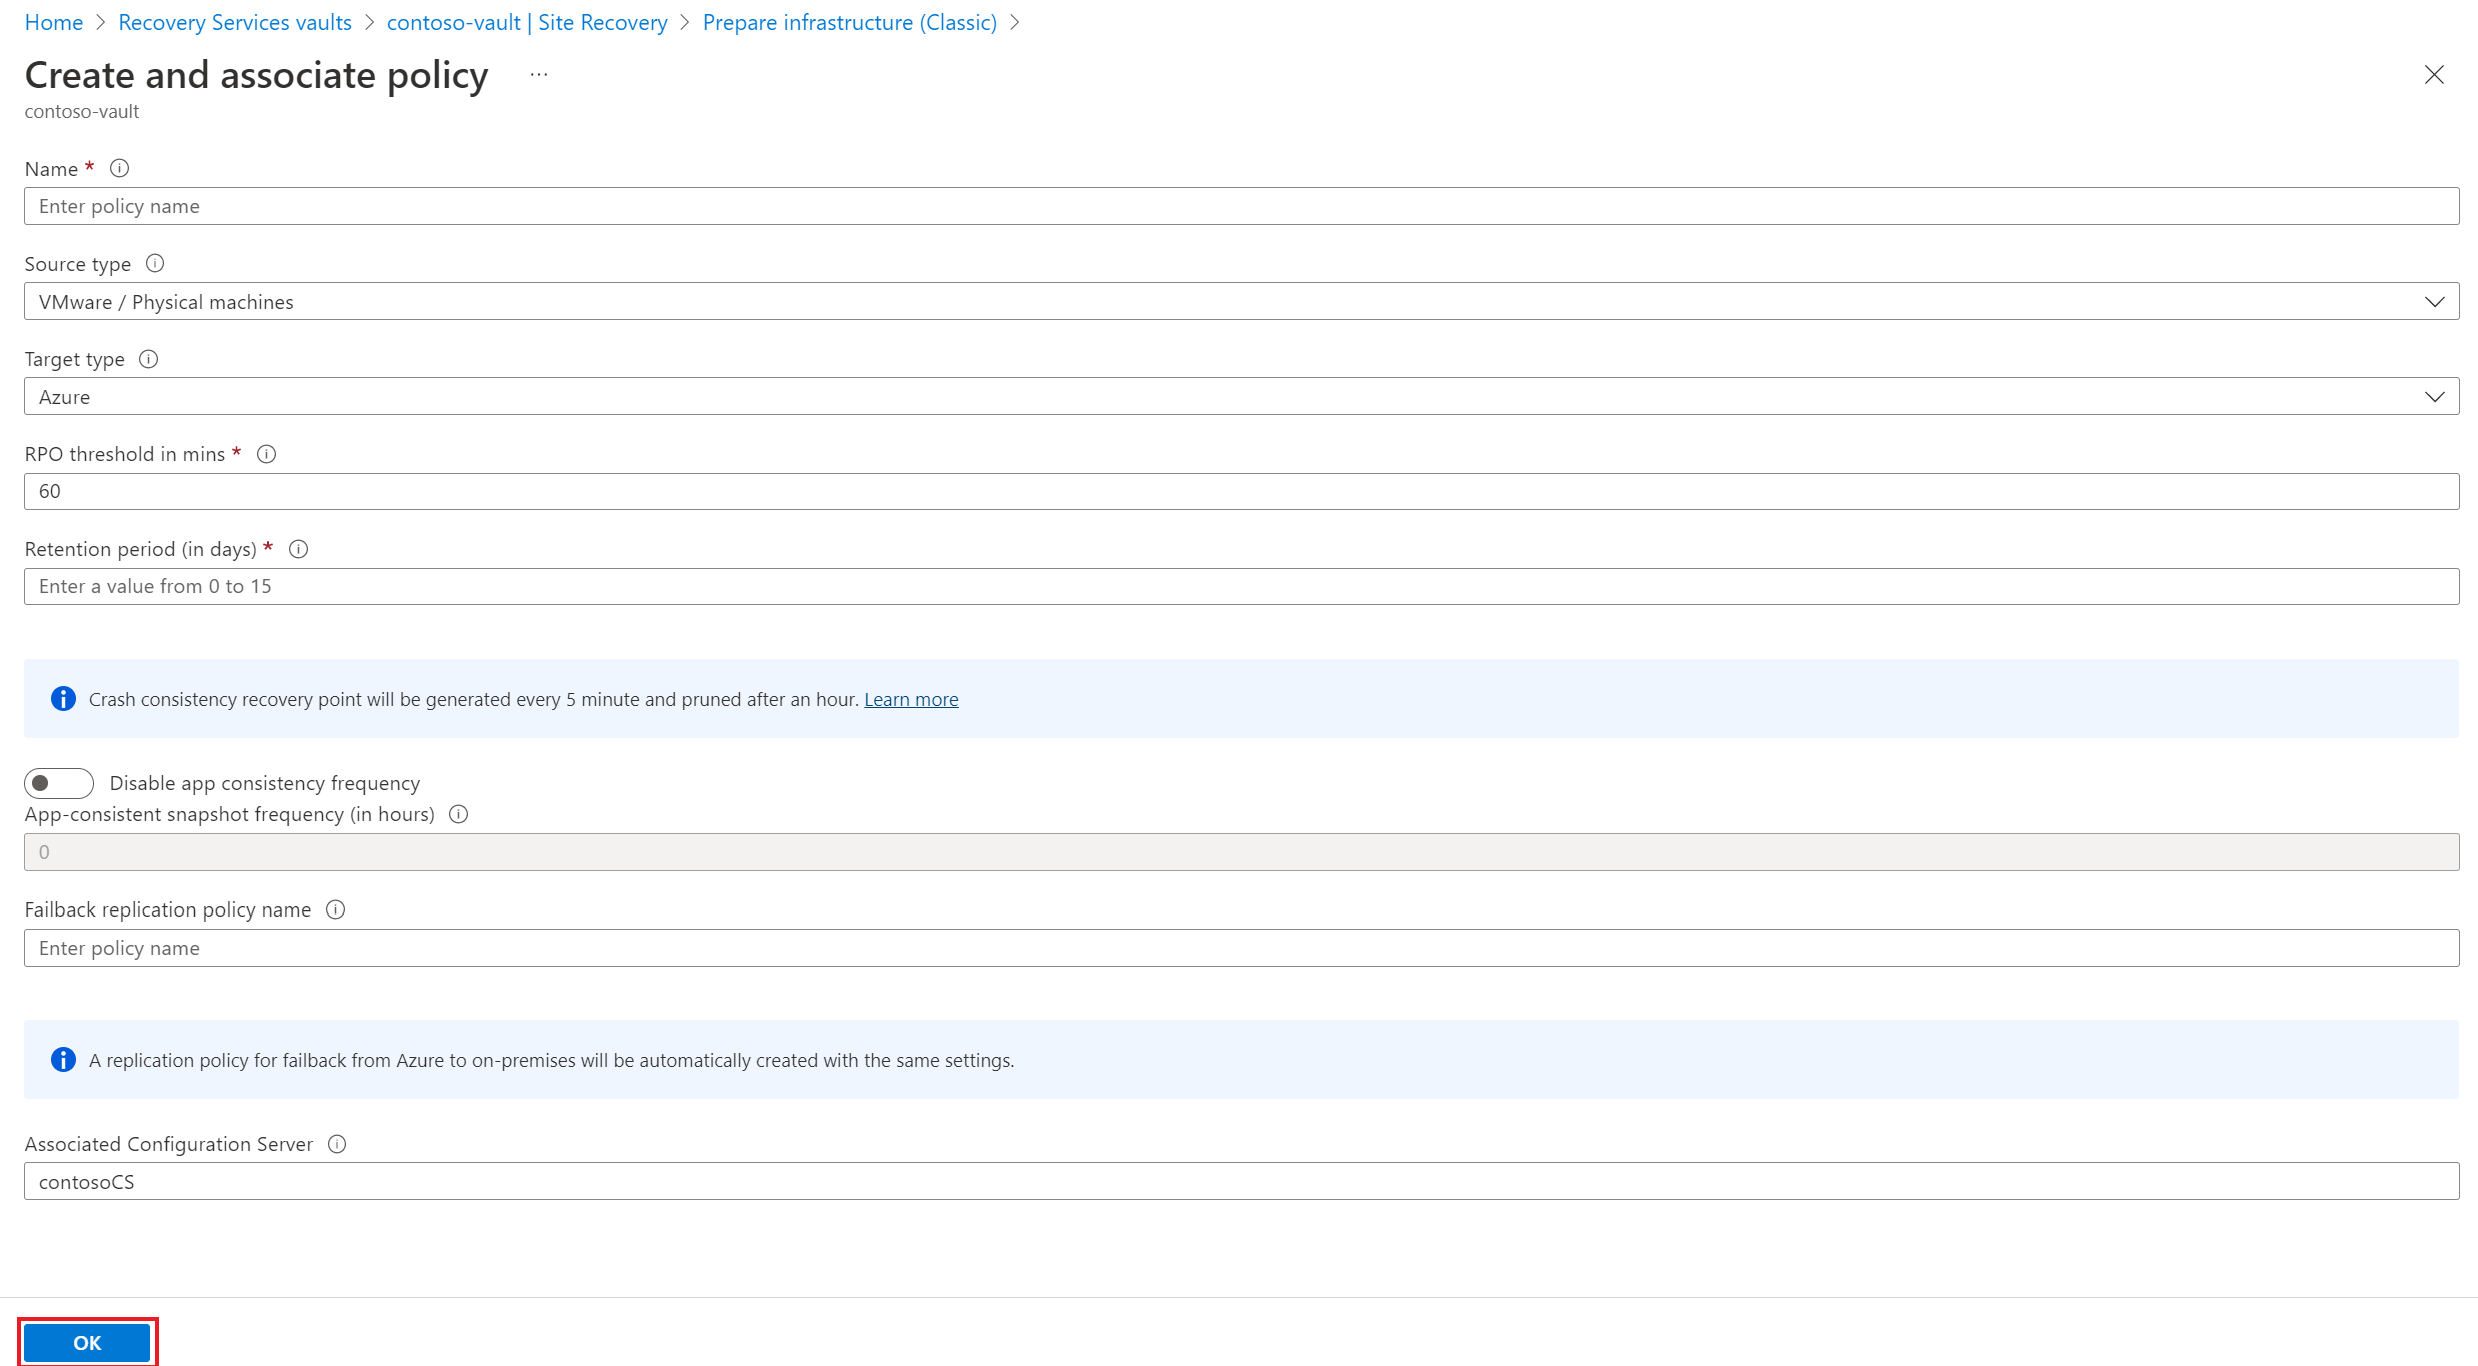Enter policy name in Name field

coord(1240,205)
